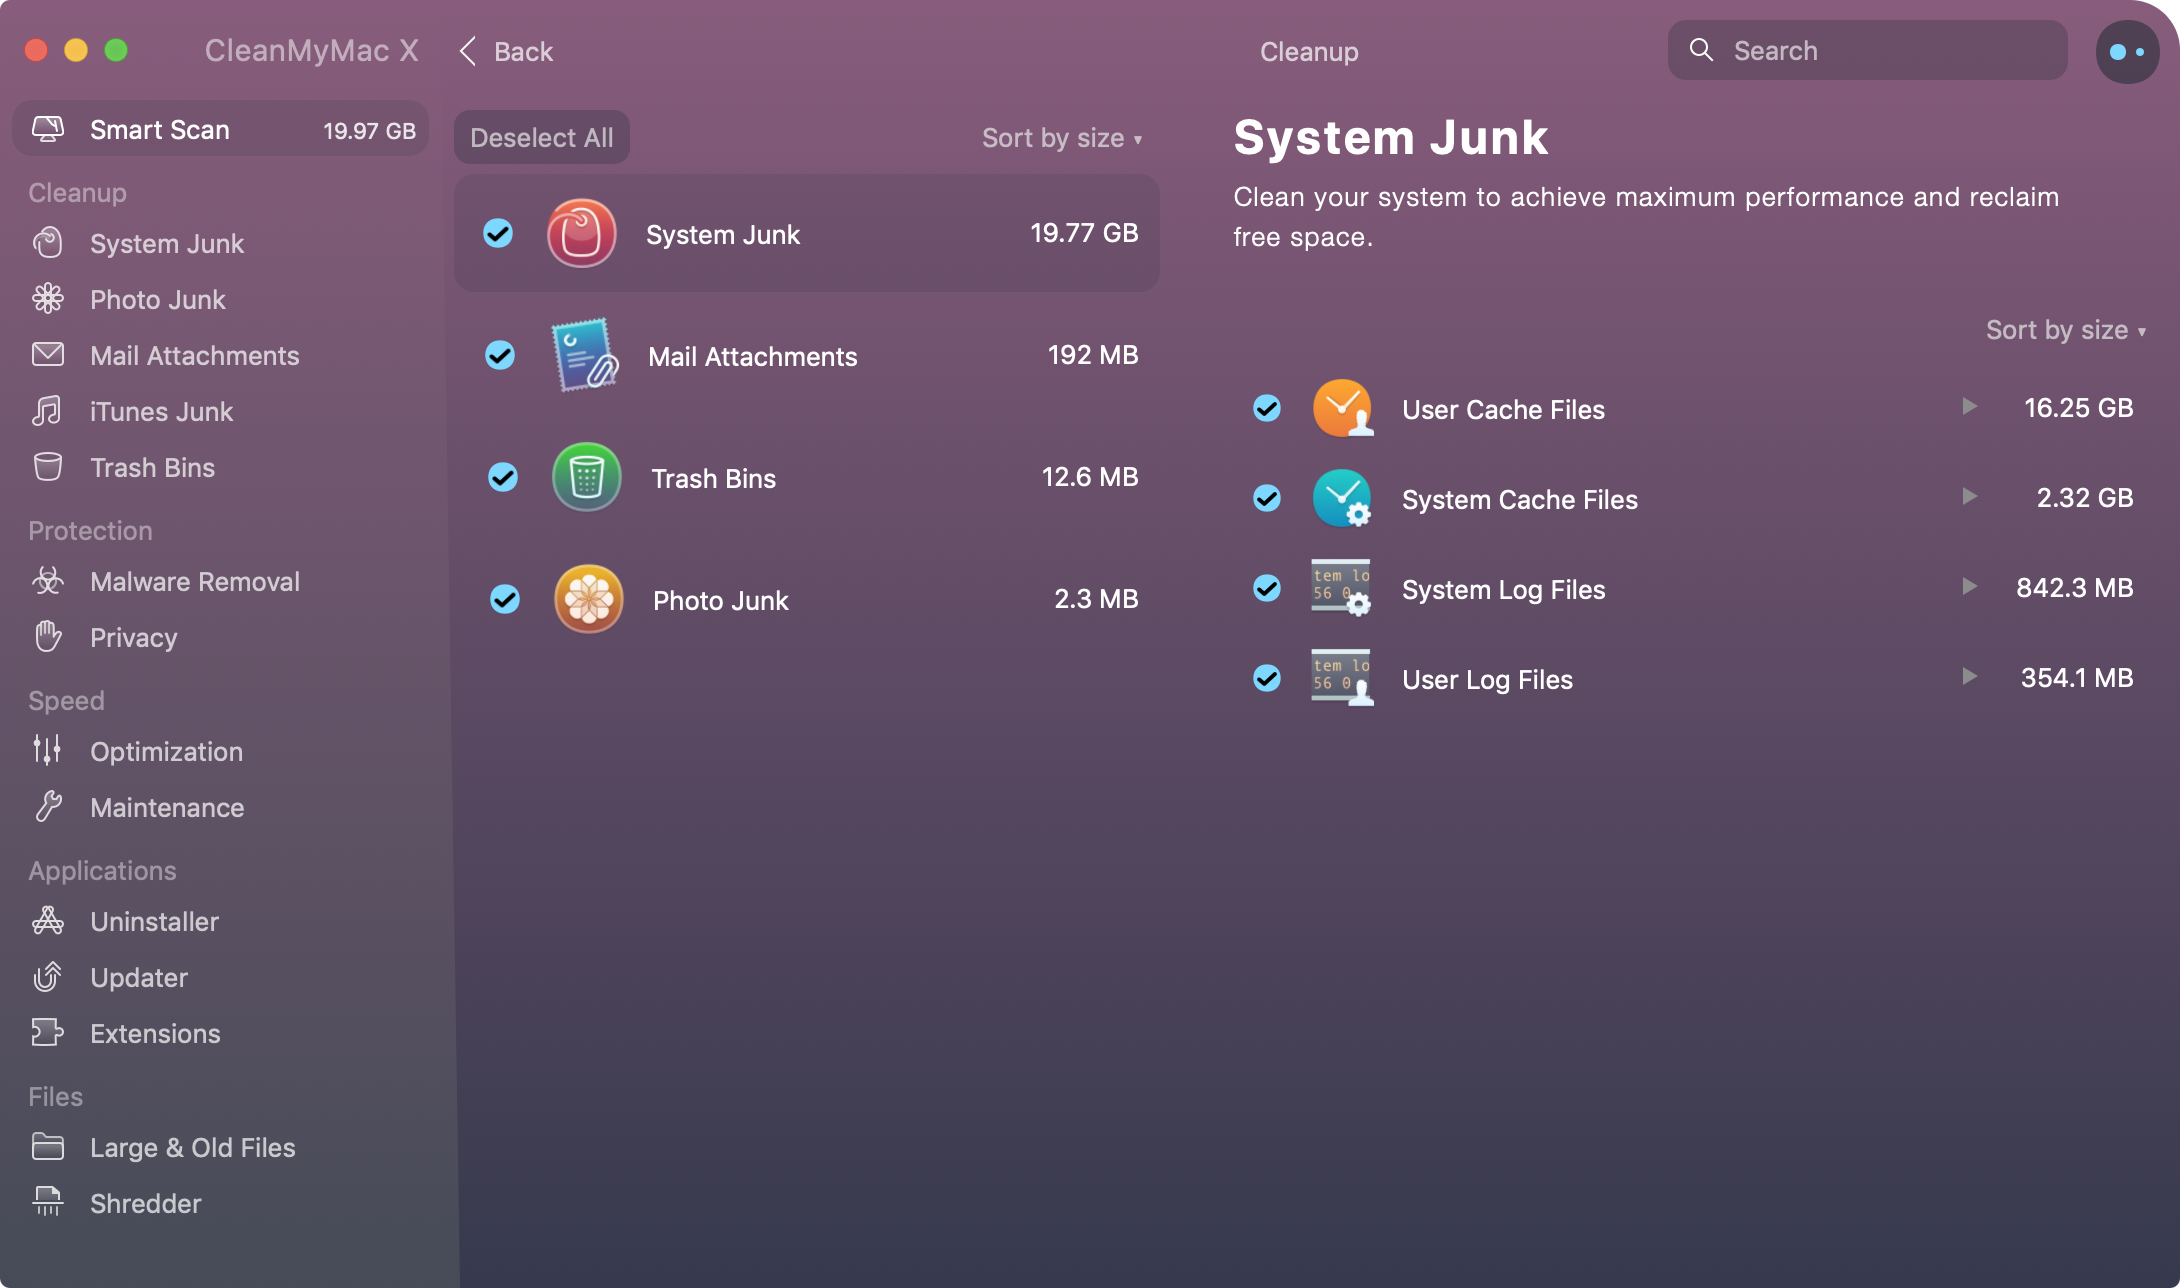Expand the User Cache Files disclosure triangle
Viewport: 2180px width, 1288px height.
coord(1967,408)
